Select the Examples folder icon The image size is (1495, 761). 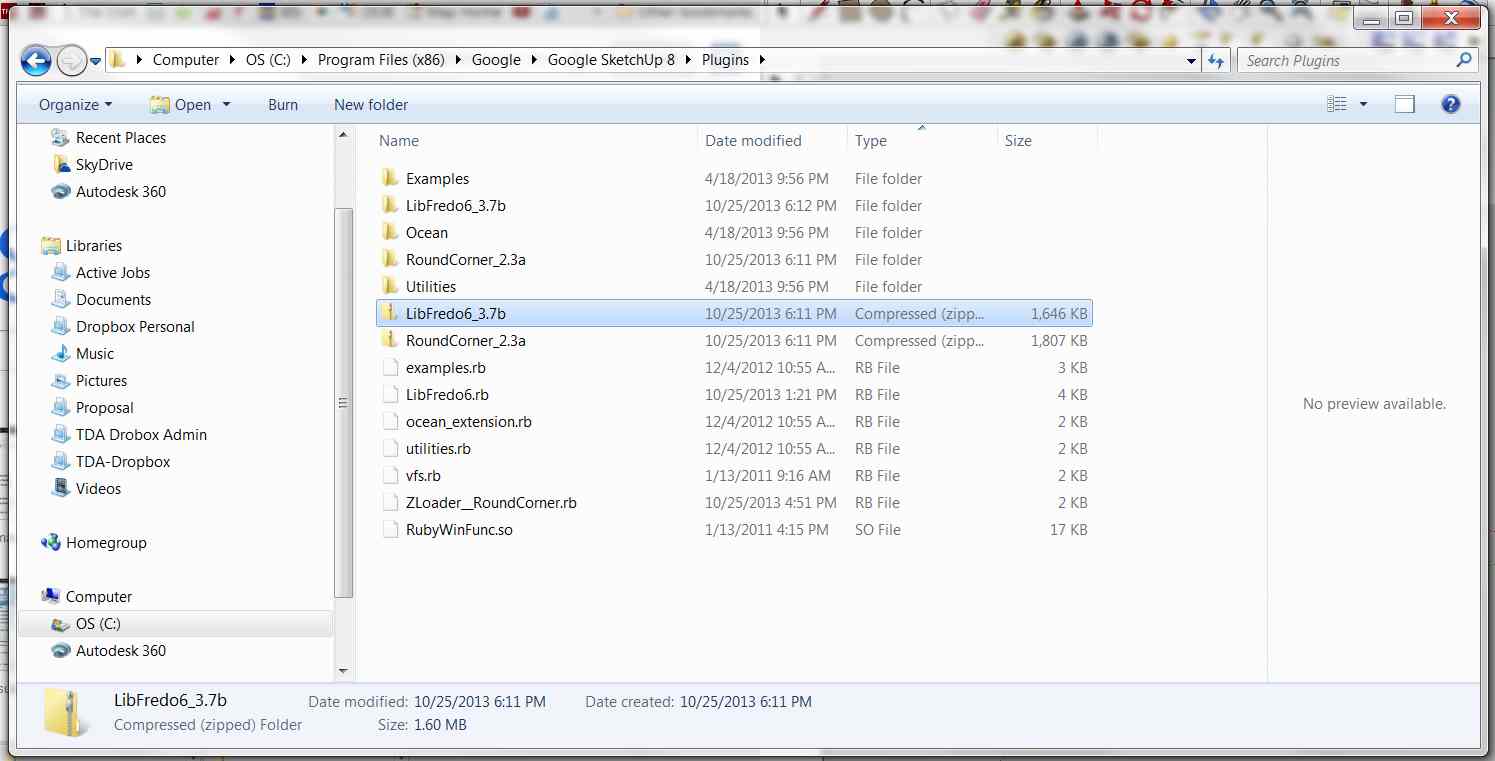(x=390, y=179)
